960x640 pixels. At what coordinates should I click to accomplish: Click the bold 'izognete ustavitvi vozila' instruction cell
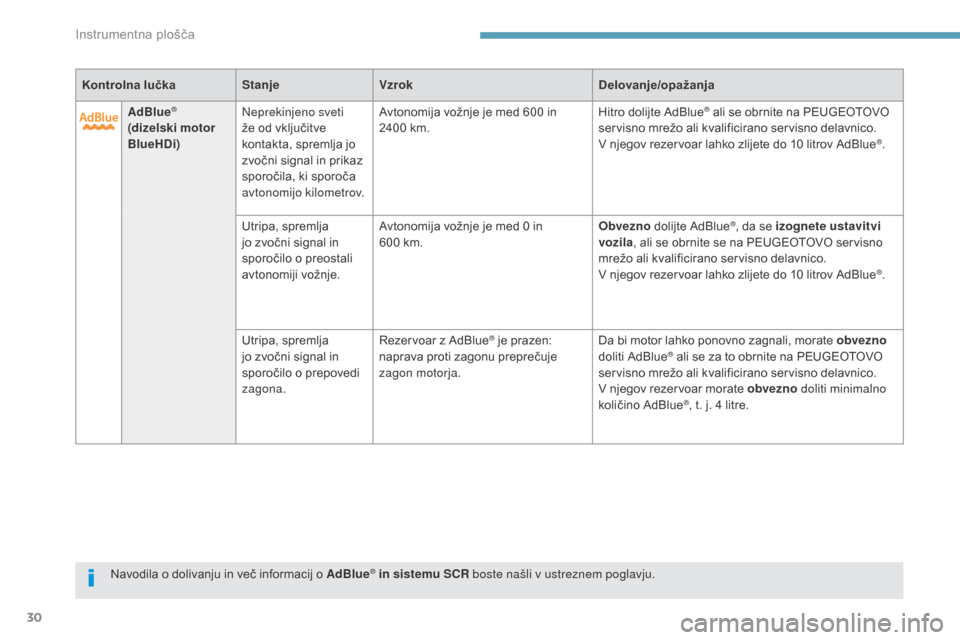748,273
